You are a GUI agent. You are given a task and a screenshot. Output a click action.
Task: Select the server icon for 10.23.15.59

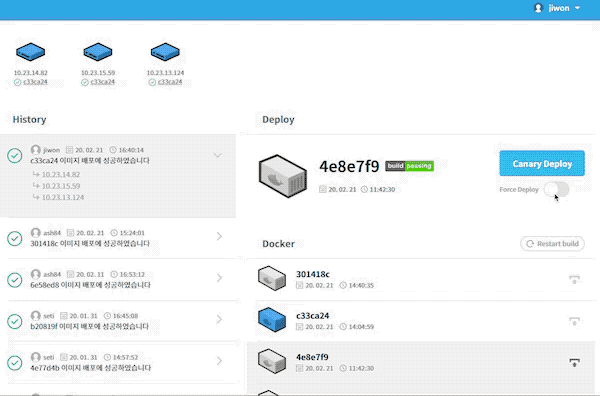click(98, 52)
